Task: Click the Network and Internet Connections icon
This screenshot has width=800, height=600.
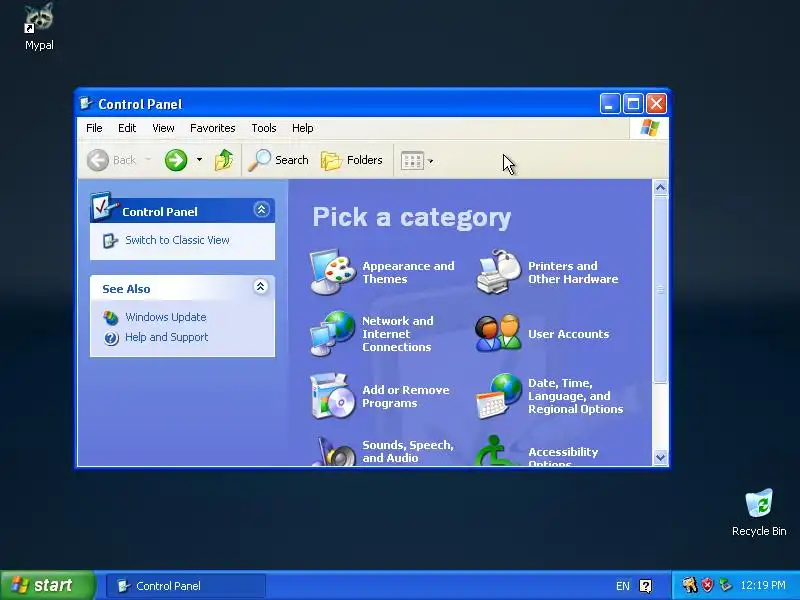Action: (333, 333)
